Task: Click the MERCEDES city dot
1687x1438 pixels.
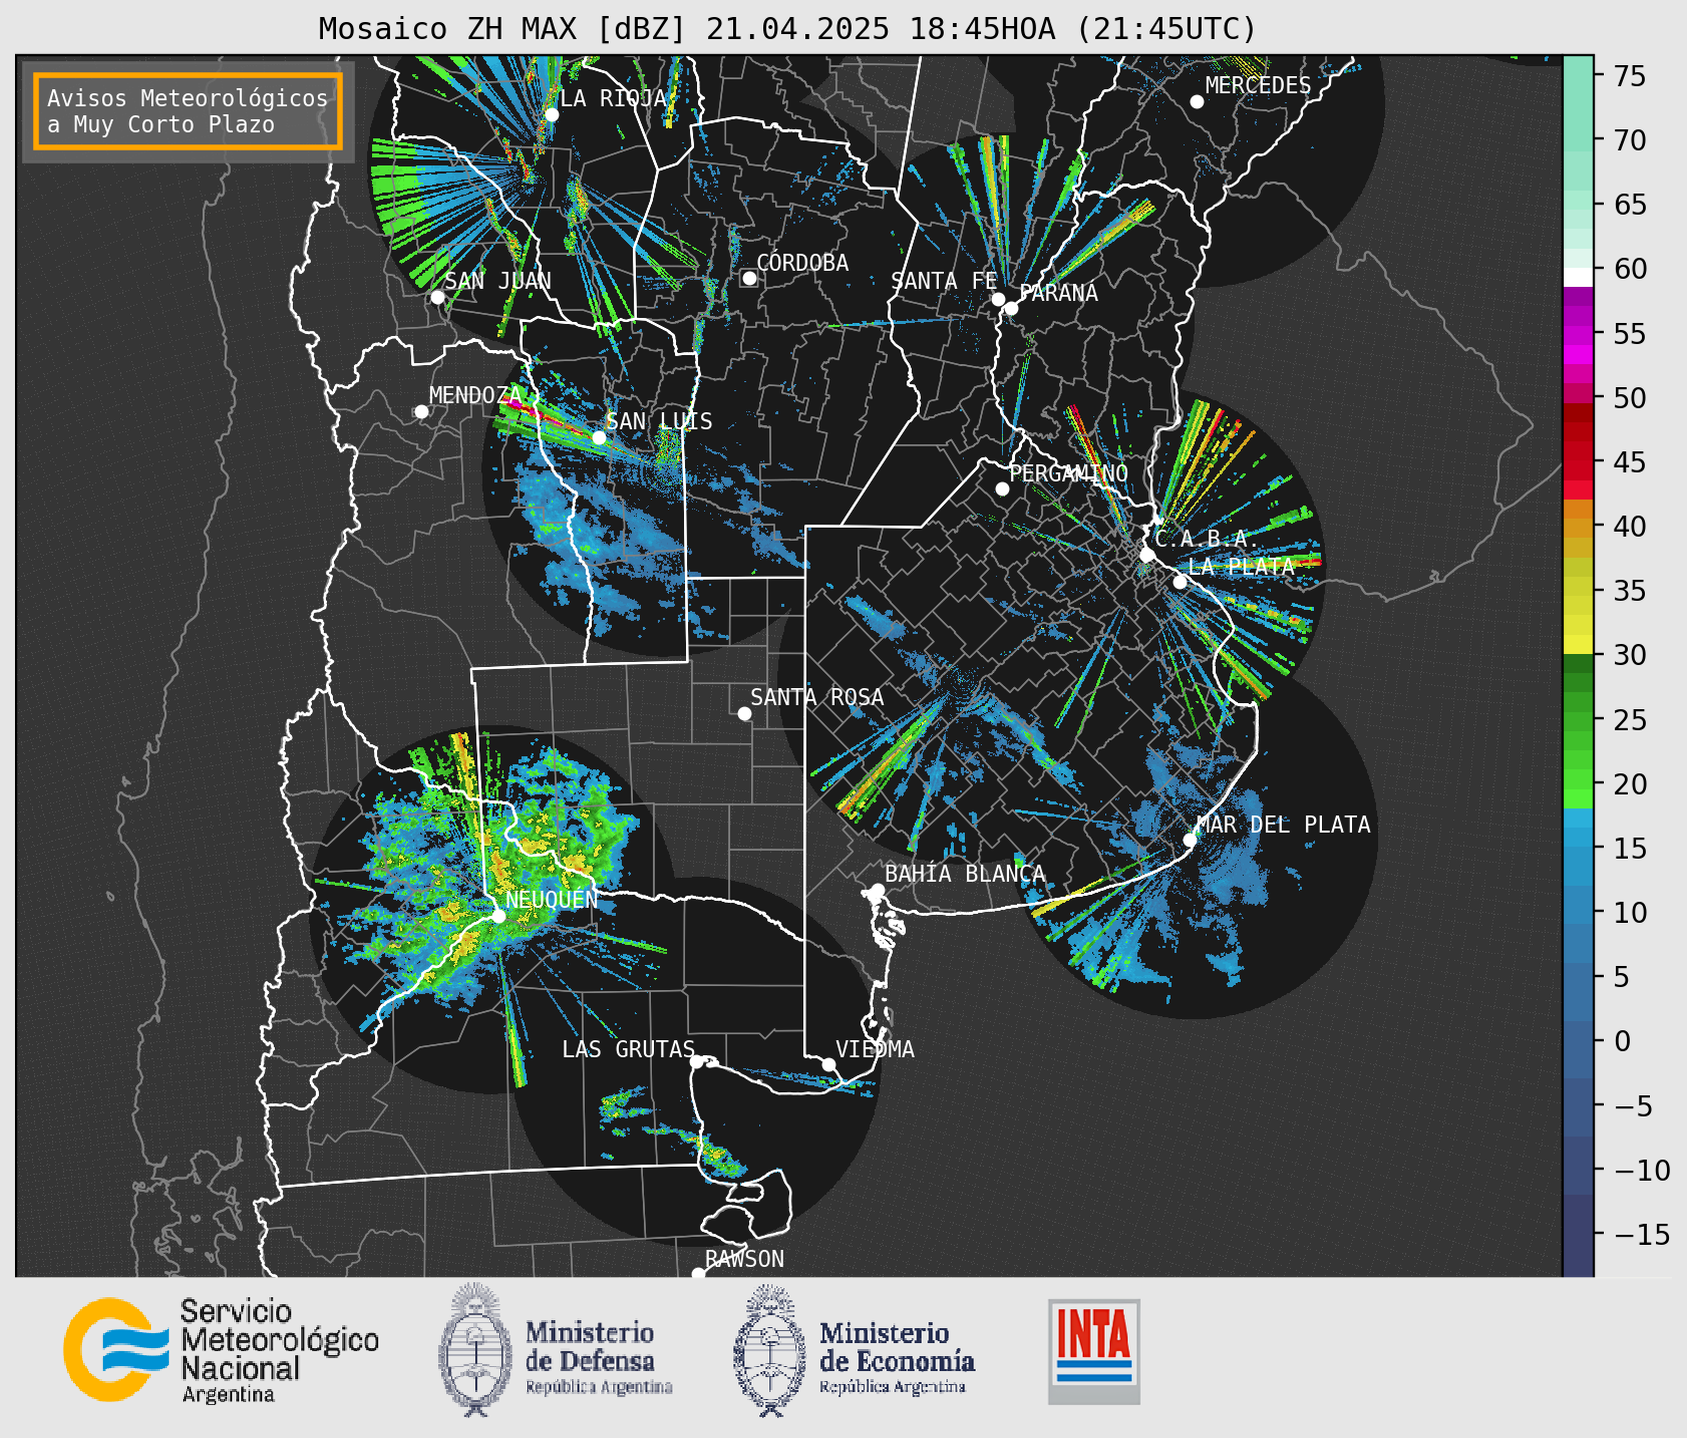Action: 1197,102
